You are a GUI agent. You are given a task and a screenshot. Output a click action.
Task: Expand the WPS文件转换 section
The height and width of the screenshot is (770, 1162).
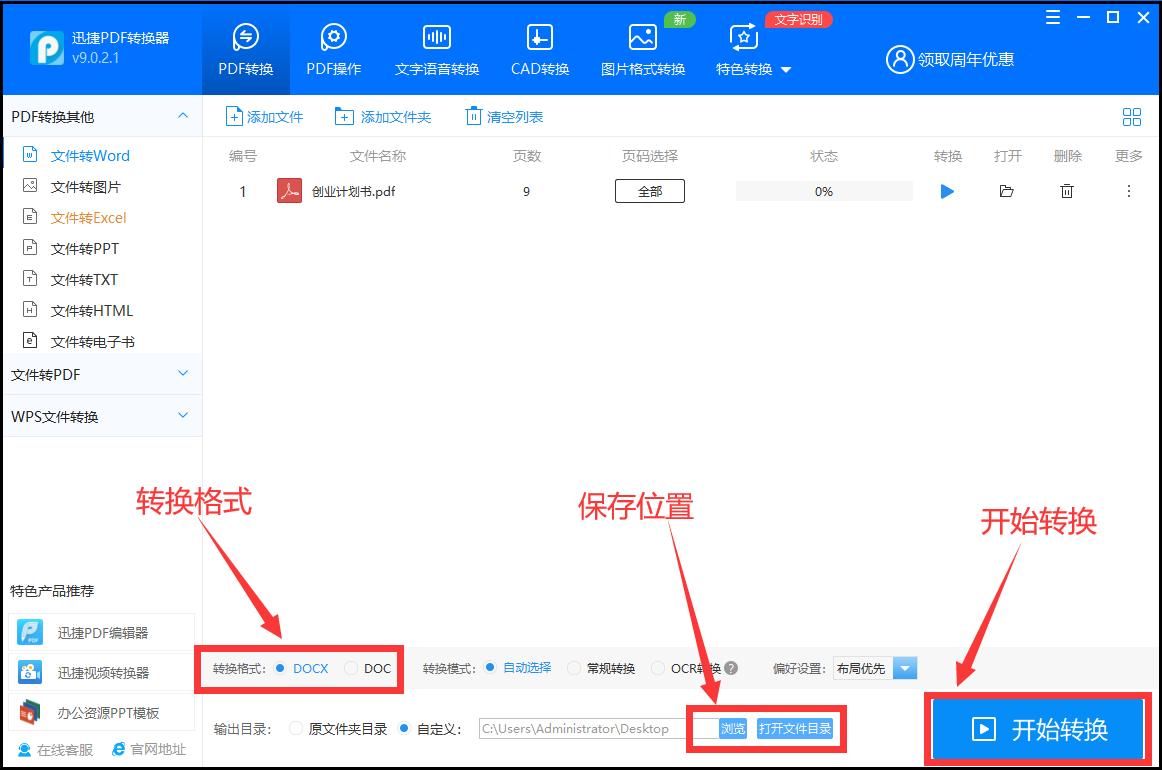(100, 416)
